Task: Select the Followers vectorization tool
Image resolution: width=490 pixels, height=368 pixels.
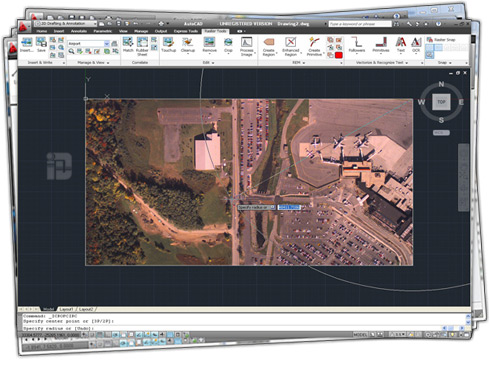Action: click(x=357, y=45)
